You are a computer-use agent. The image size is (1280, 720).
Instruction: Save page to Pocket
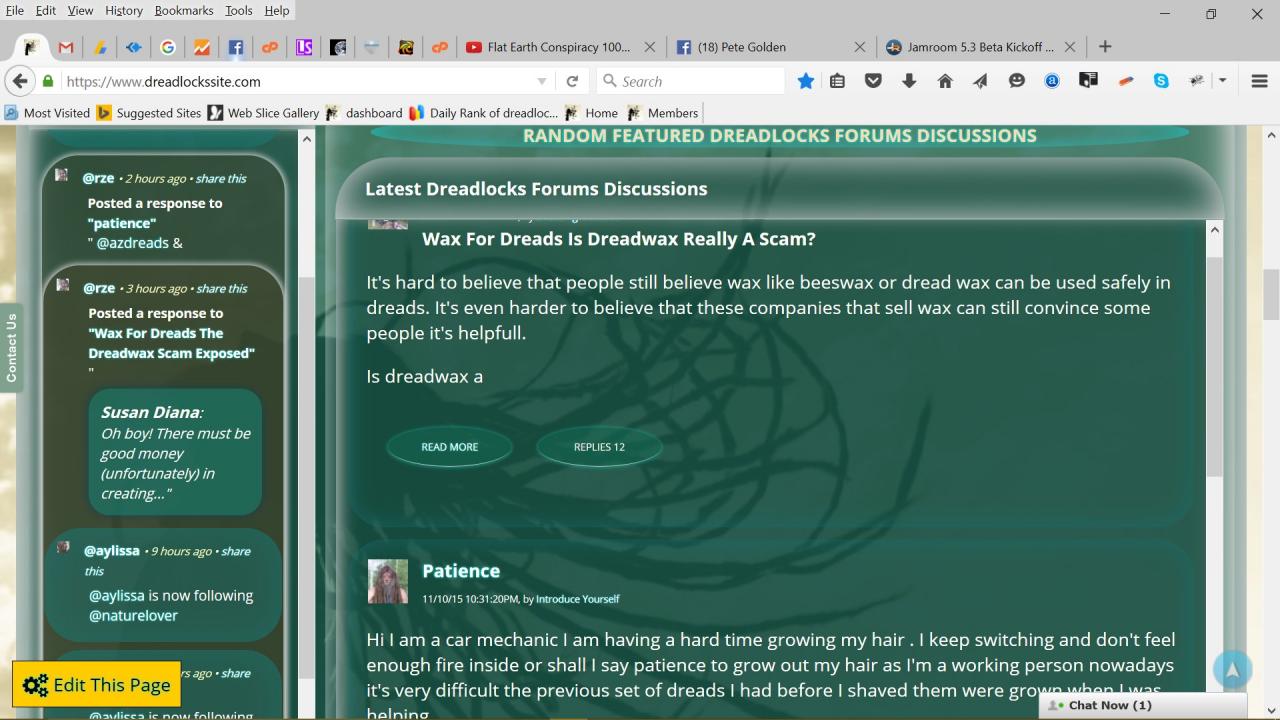click(873, 81)
